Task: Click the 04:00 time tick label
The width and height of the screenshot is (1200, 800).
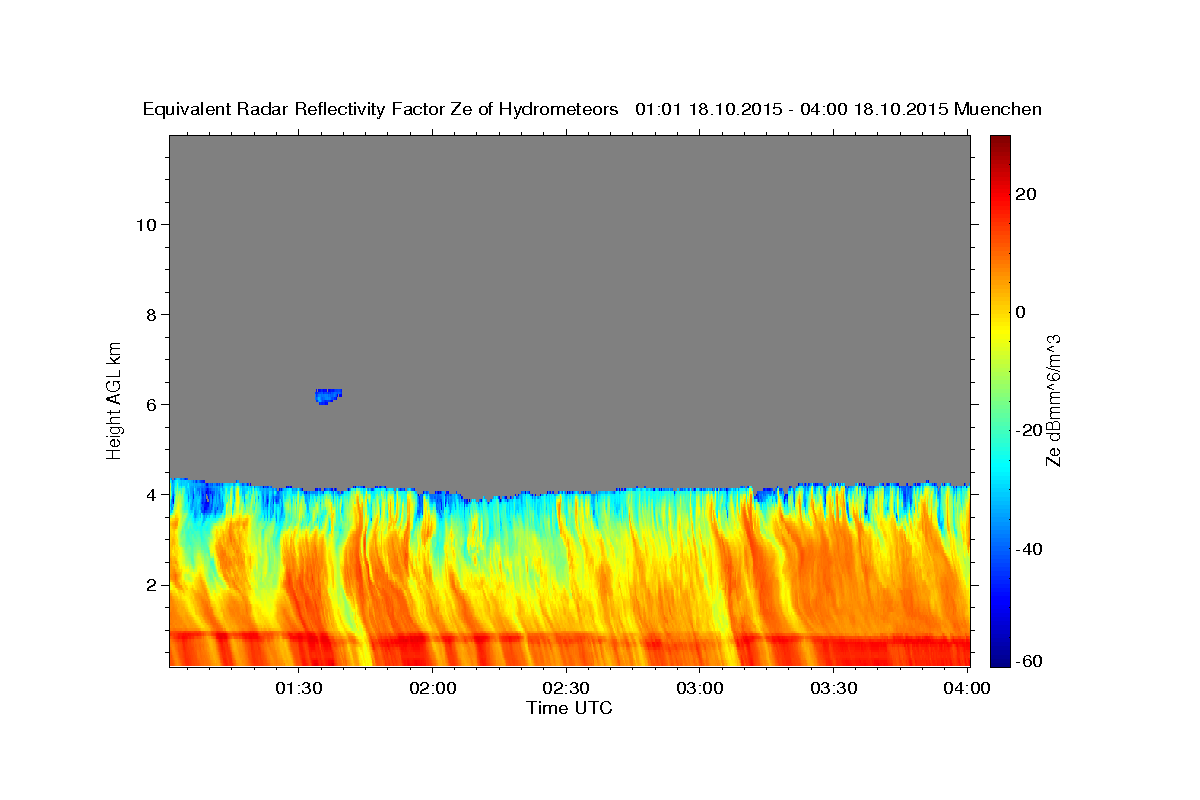Action: (967, 688)
